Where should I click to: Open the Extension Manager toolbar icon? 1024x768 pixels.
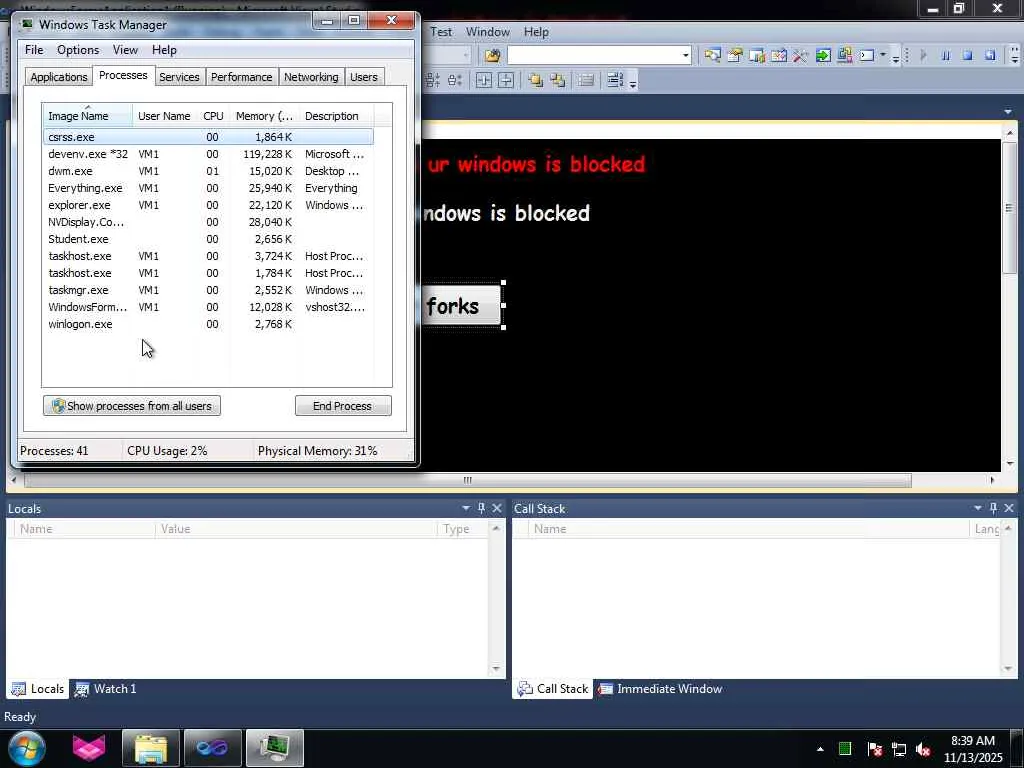(845, 56)
